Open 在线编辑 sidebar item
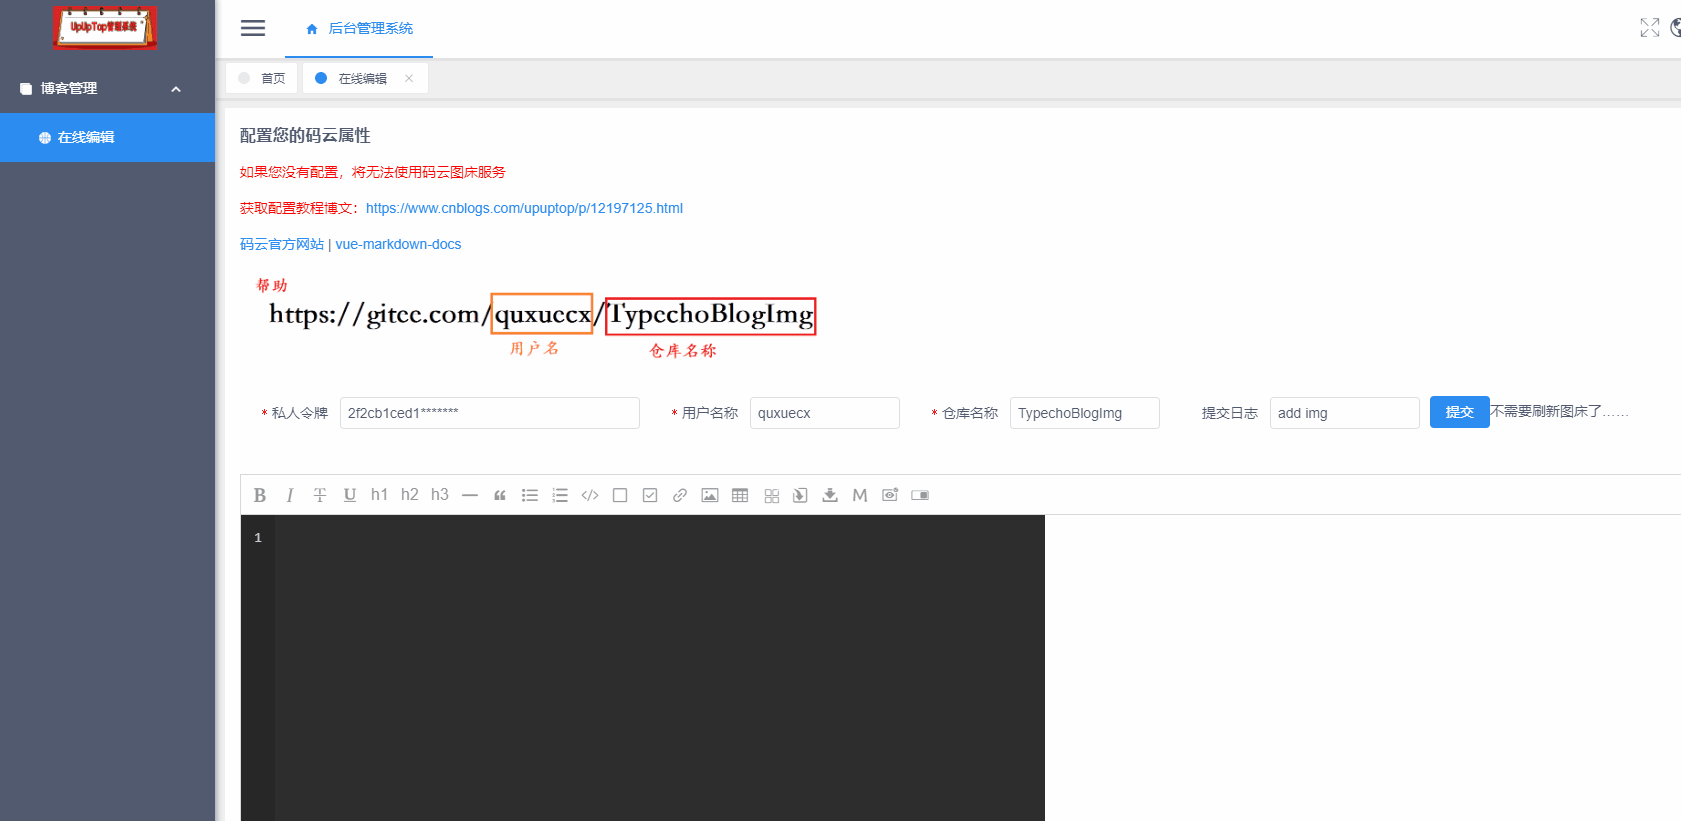This screenshot has width=1681, height=821. pyautogui.click(x=107, y=137)
